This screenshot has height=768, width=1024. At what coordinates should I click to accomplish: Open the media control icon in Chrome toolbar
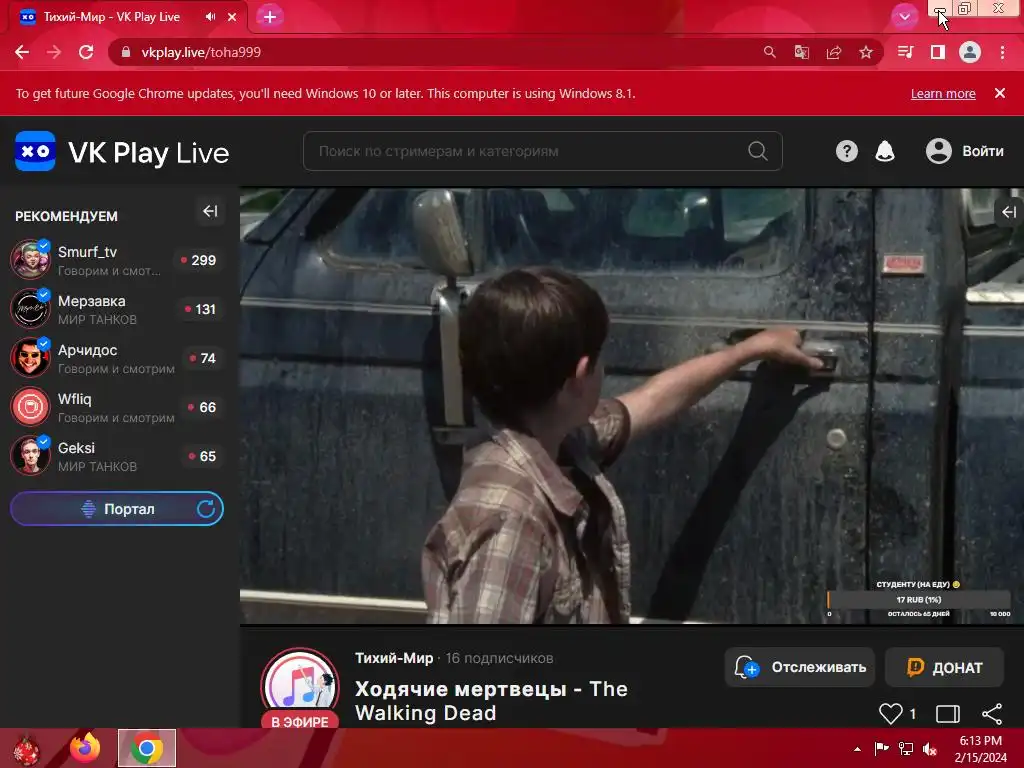tap(905, 52)
